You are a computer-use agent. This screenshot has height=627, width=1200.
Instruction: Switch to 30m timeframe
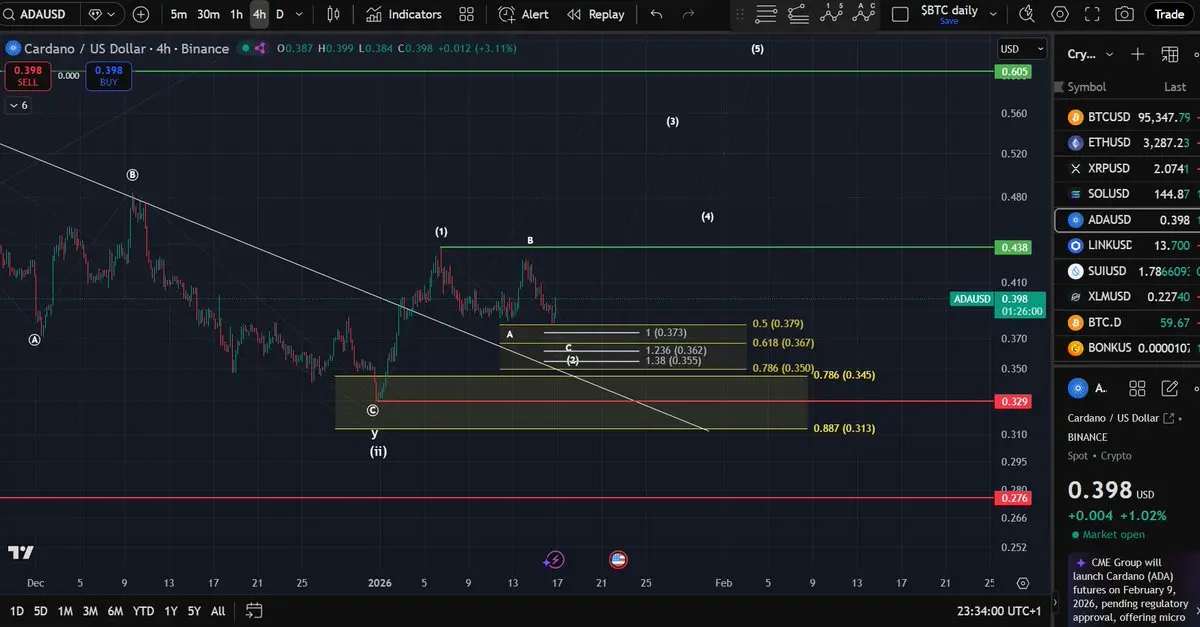[x=208, y=14]
